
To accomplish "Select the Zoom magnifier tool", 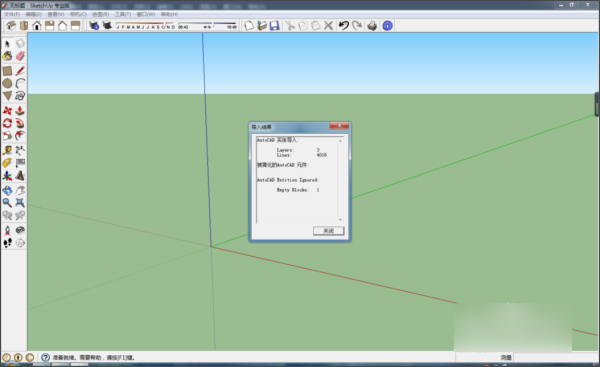I will point(7,202).
